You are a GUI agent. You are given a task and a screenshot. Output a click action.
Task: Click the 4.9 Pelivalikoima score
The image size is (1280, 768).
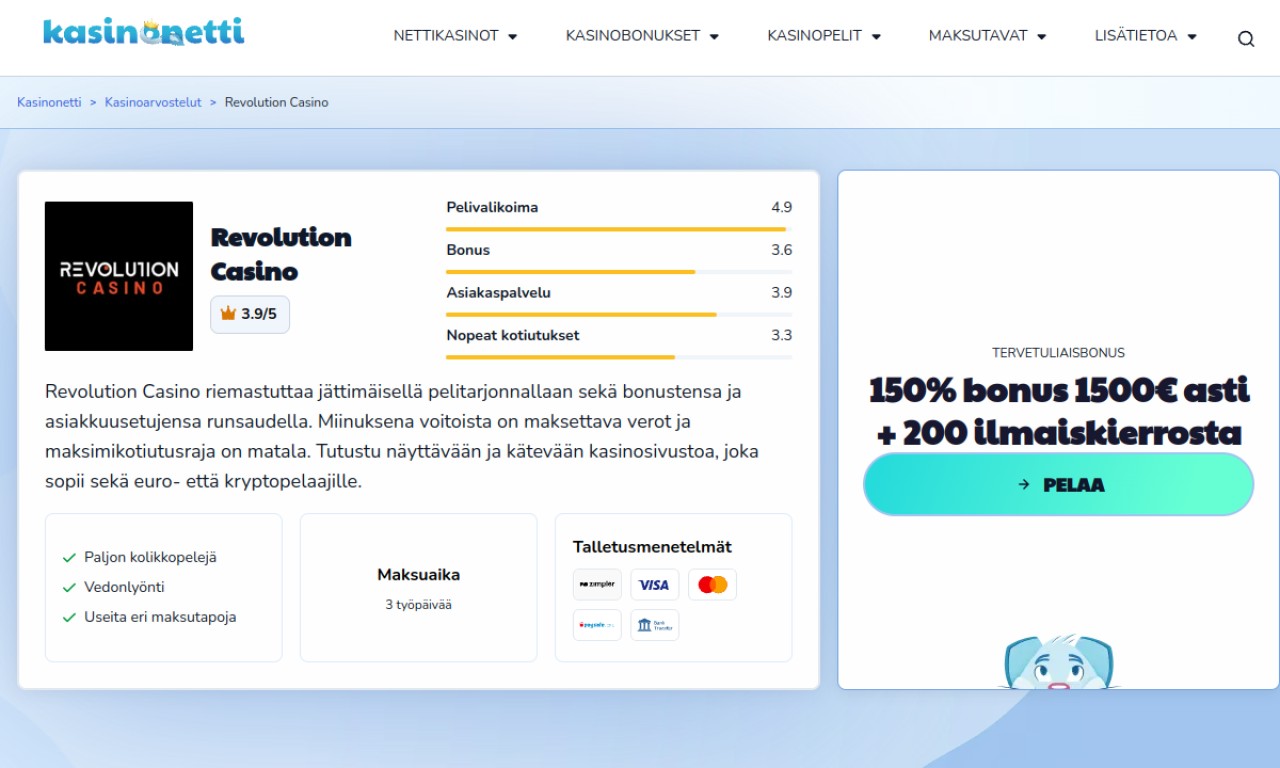point(781,207)
